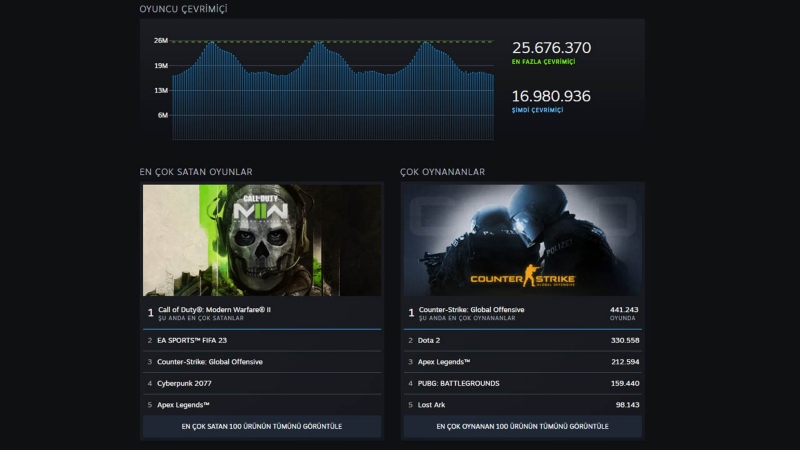Screen dimensions: 800x450
Task: Open Counter-Strike: Global Offensive in top sellers list
Action: [x=210, y=362]
